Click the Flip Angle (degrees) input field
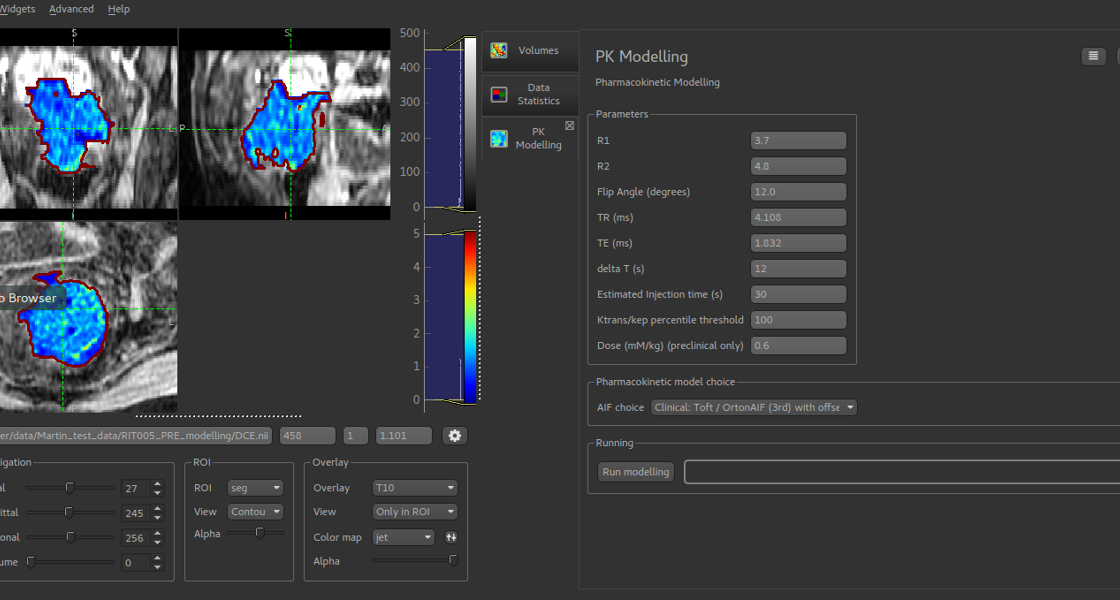1120x600 pixels. coord(798,192)
